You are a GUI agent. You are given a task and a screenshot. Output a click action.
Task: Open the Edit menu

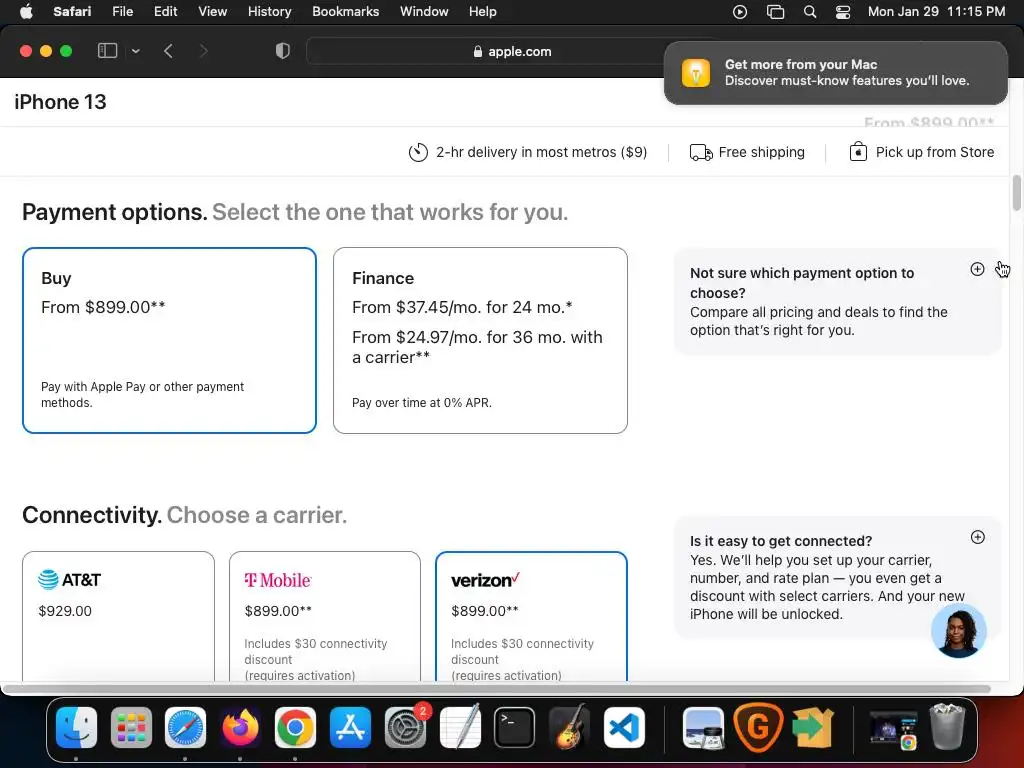165,12
